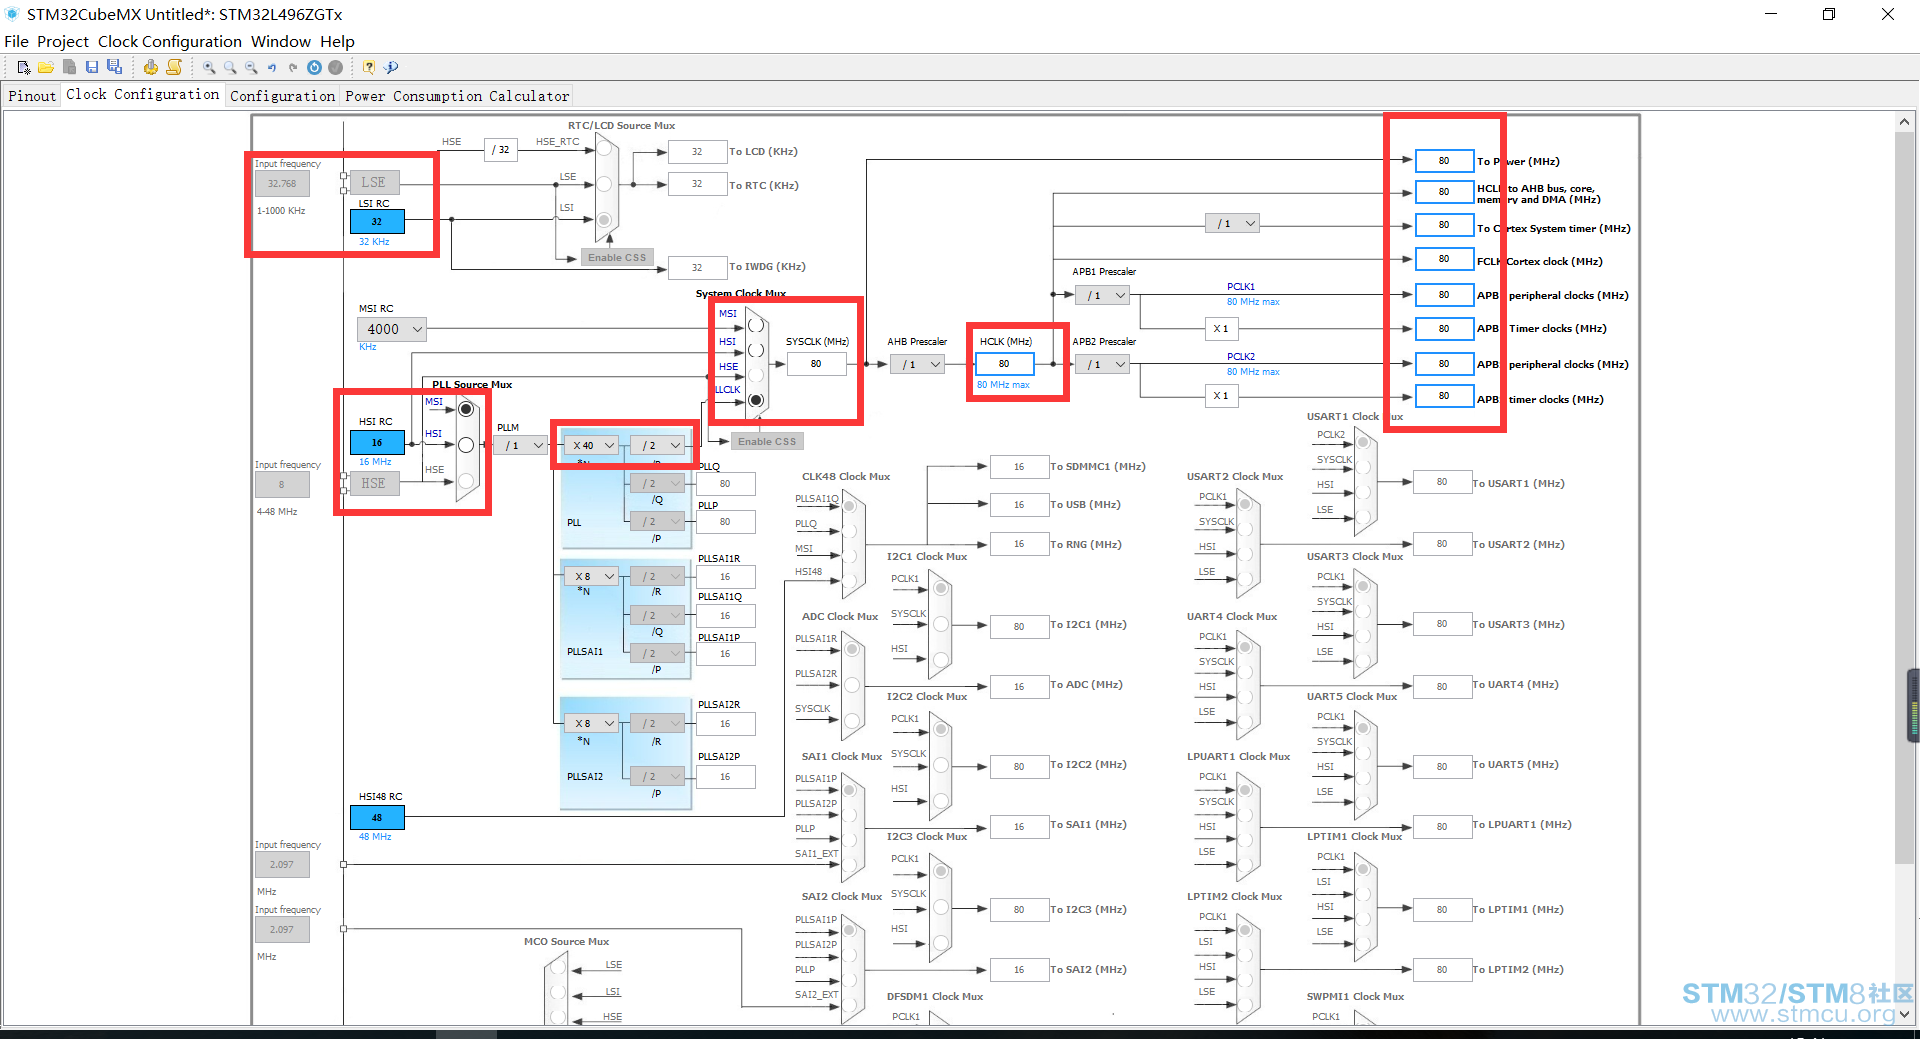The height and width of the screenshot is (1039, 1920).
Task: Open the main PLL X 40 multiplier dropdown
Action: (x=591, y=445)
